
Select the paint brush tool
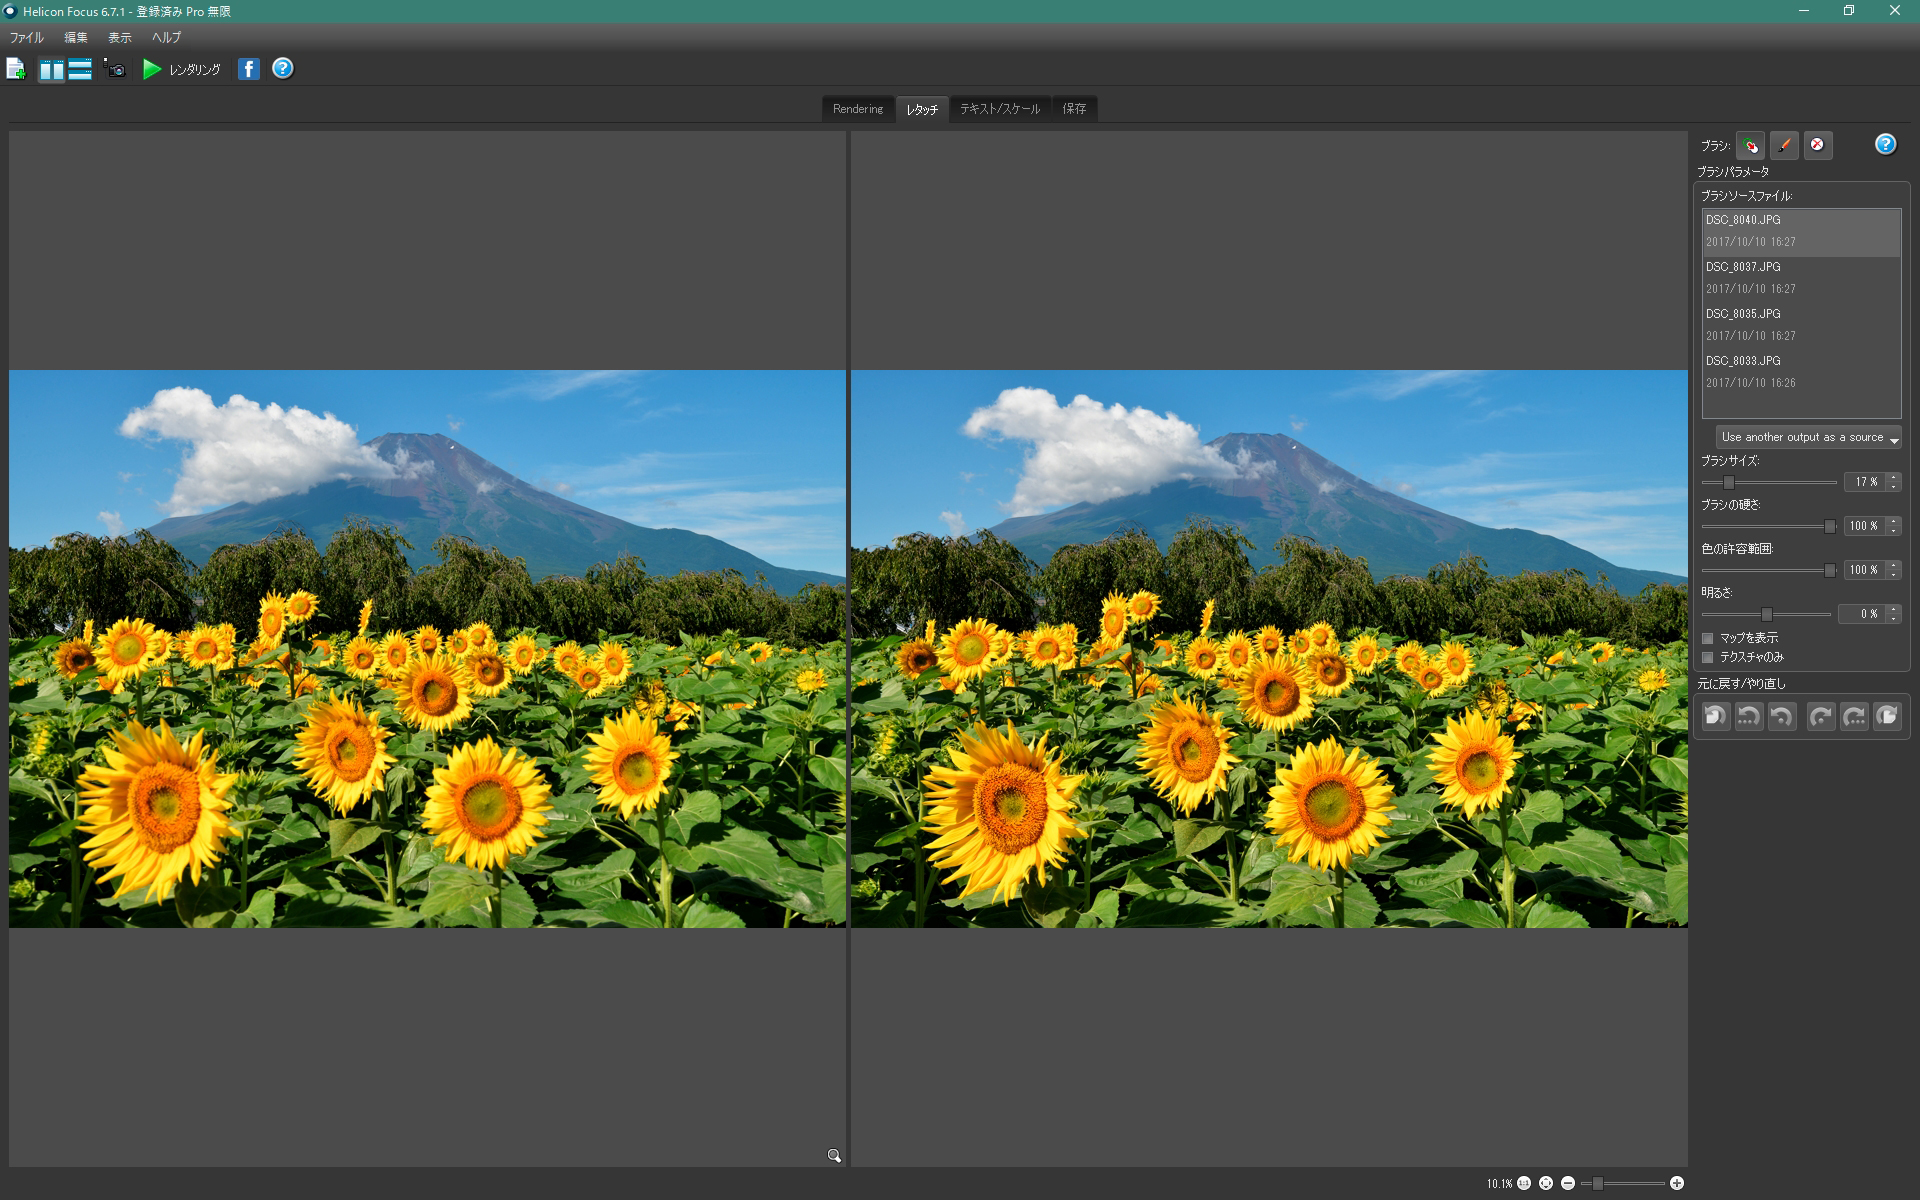(x=1784, y=145)
